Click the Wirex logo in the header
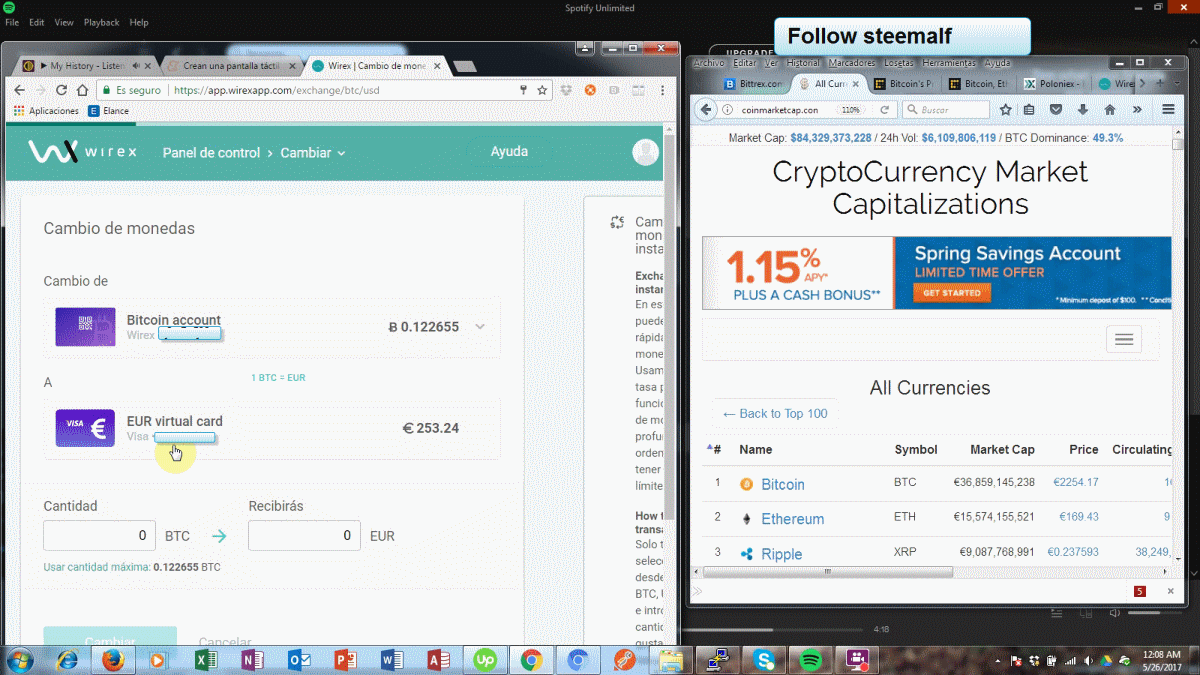1200x675 pixels. [82, 152]
